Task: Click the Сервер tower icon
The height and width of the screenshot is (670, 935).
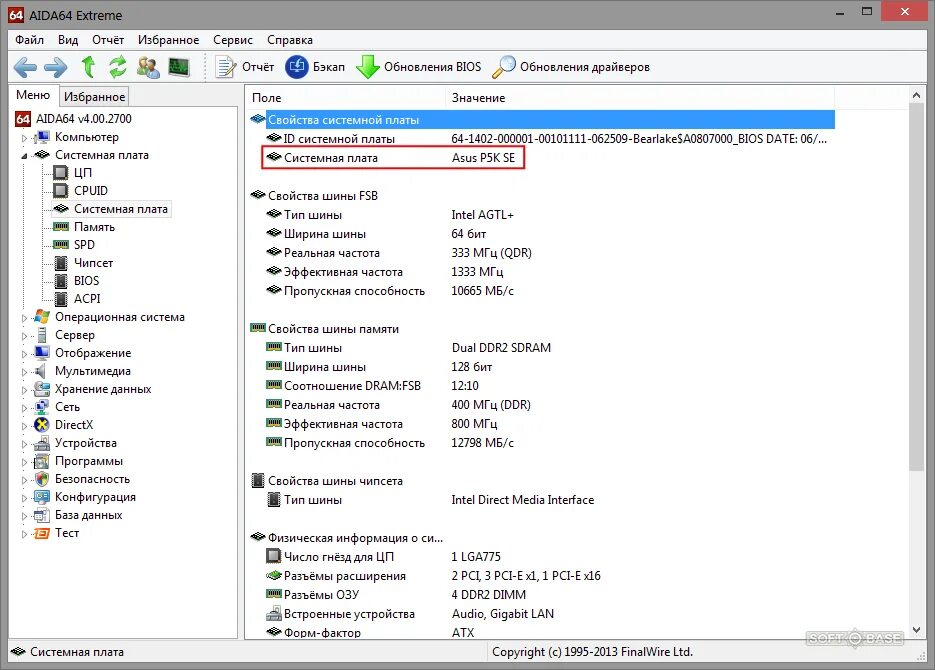Action: (x=42, y=335)
